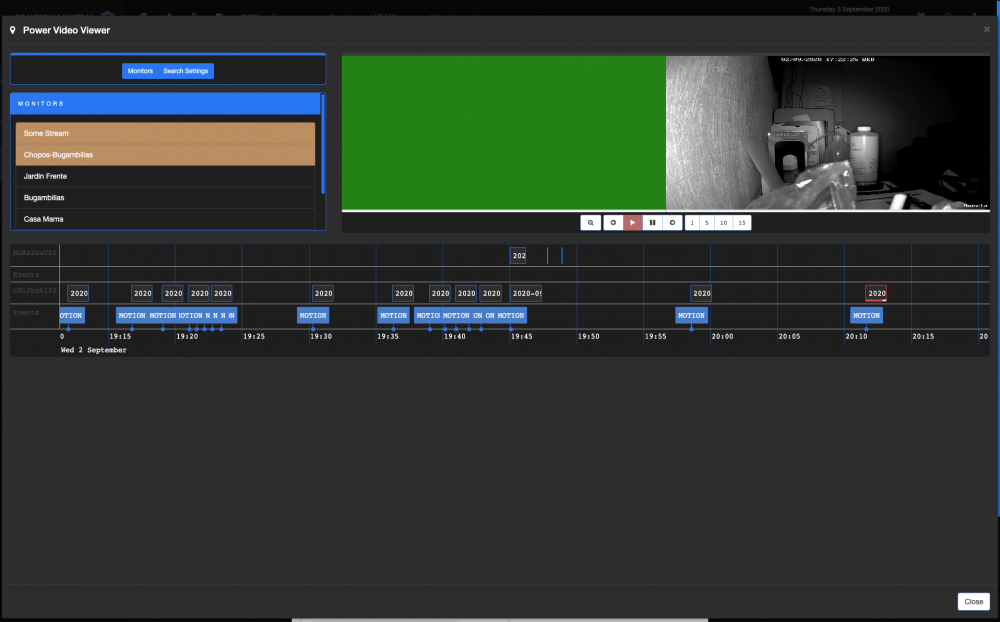The image size is (1000, 622).
Task: Pause the video playback
Action: [652, 223]
